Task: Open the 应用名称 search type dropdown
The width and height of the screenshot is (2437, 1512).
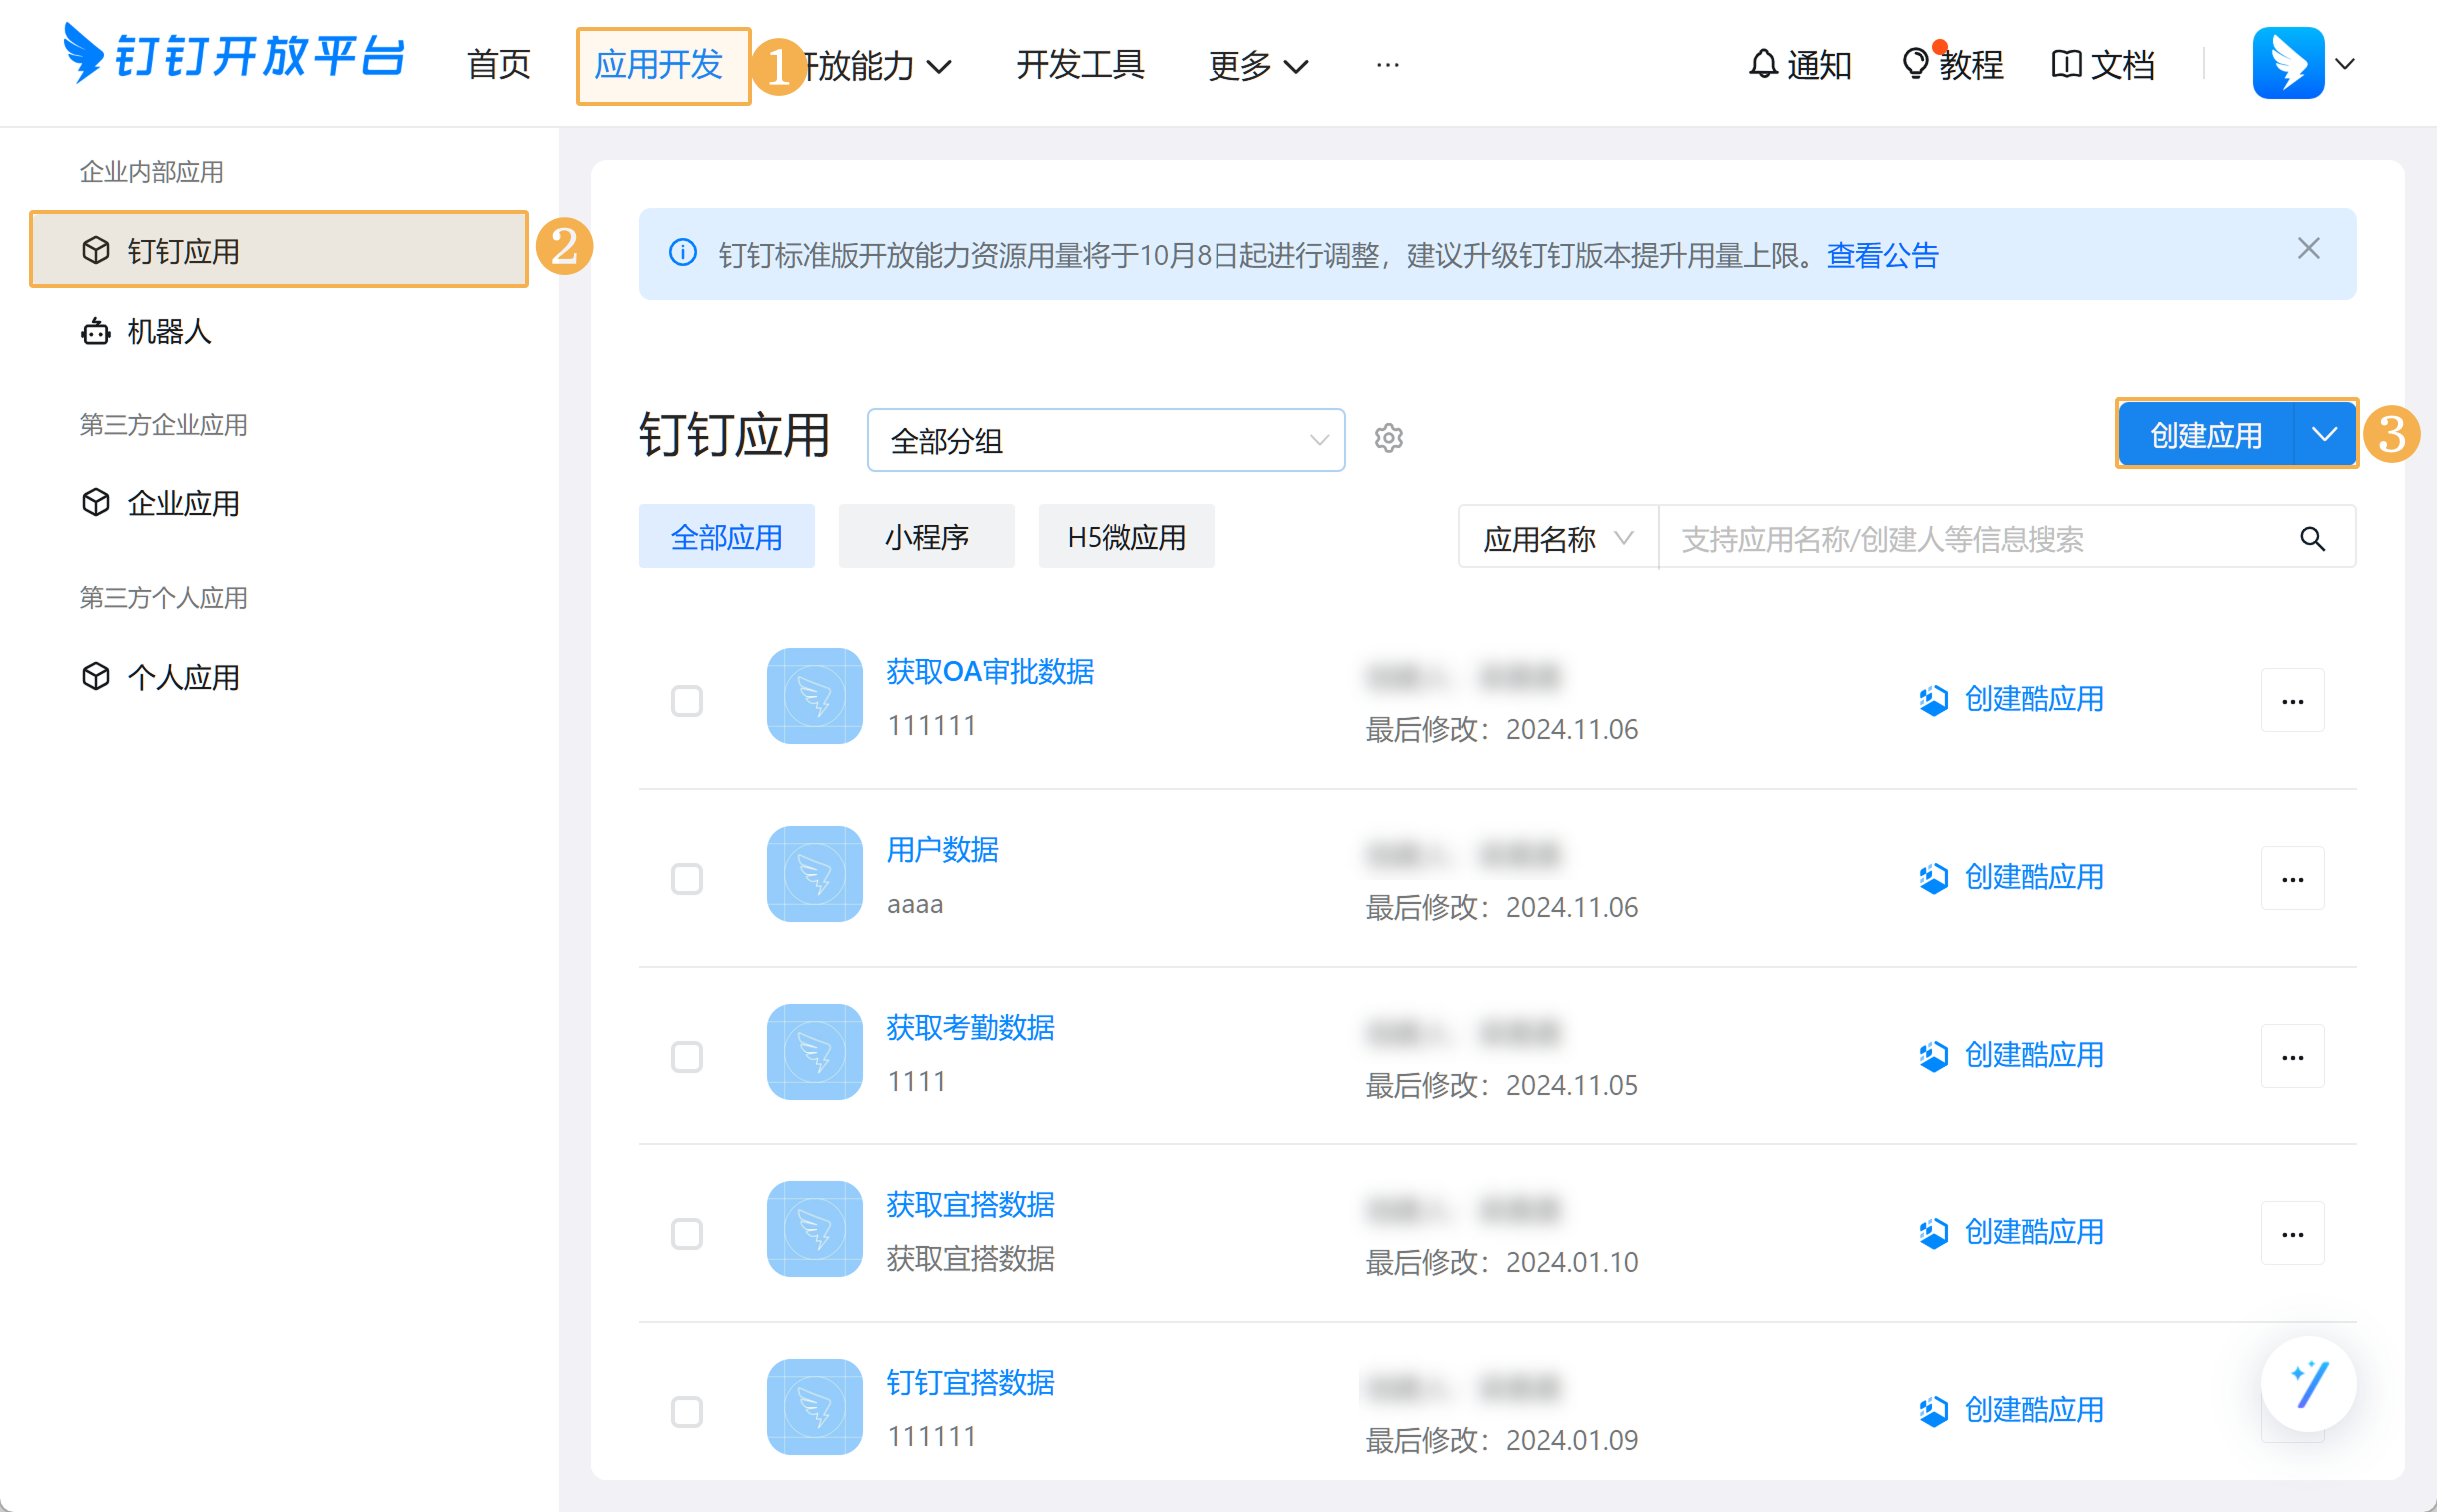Action: (1557, 540)
